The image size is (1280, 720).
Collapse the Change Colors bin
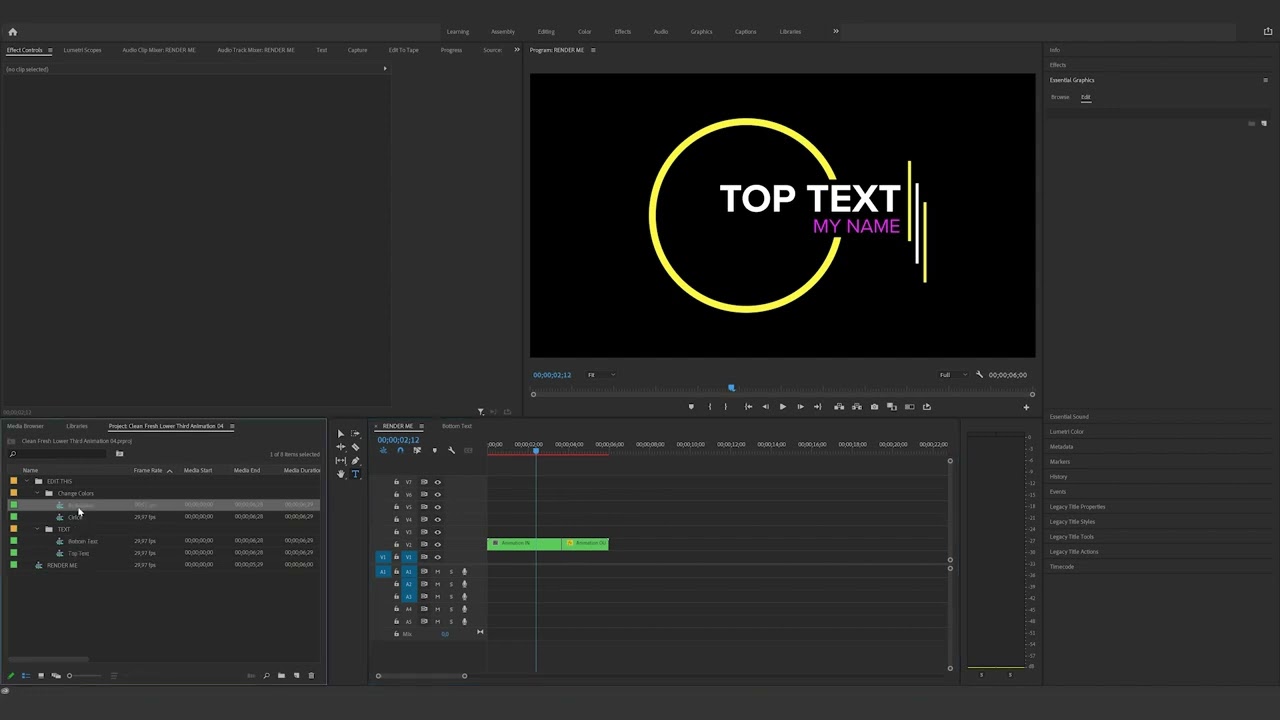click(x=38, y=493)
